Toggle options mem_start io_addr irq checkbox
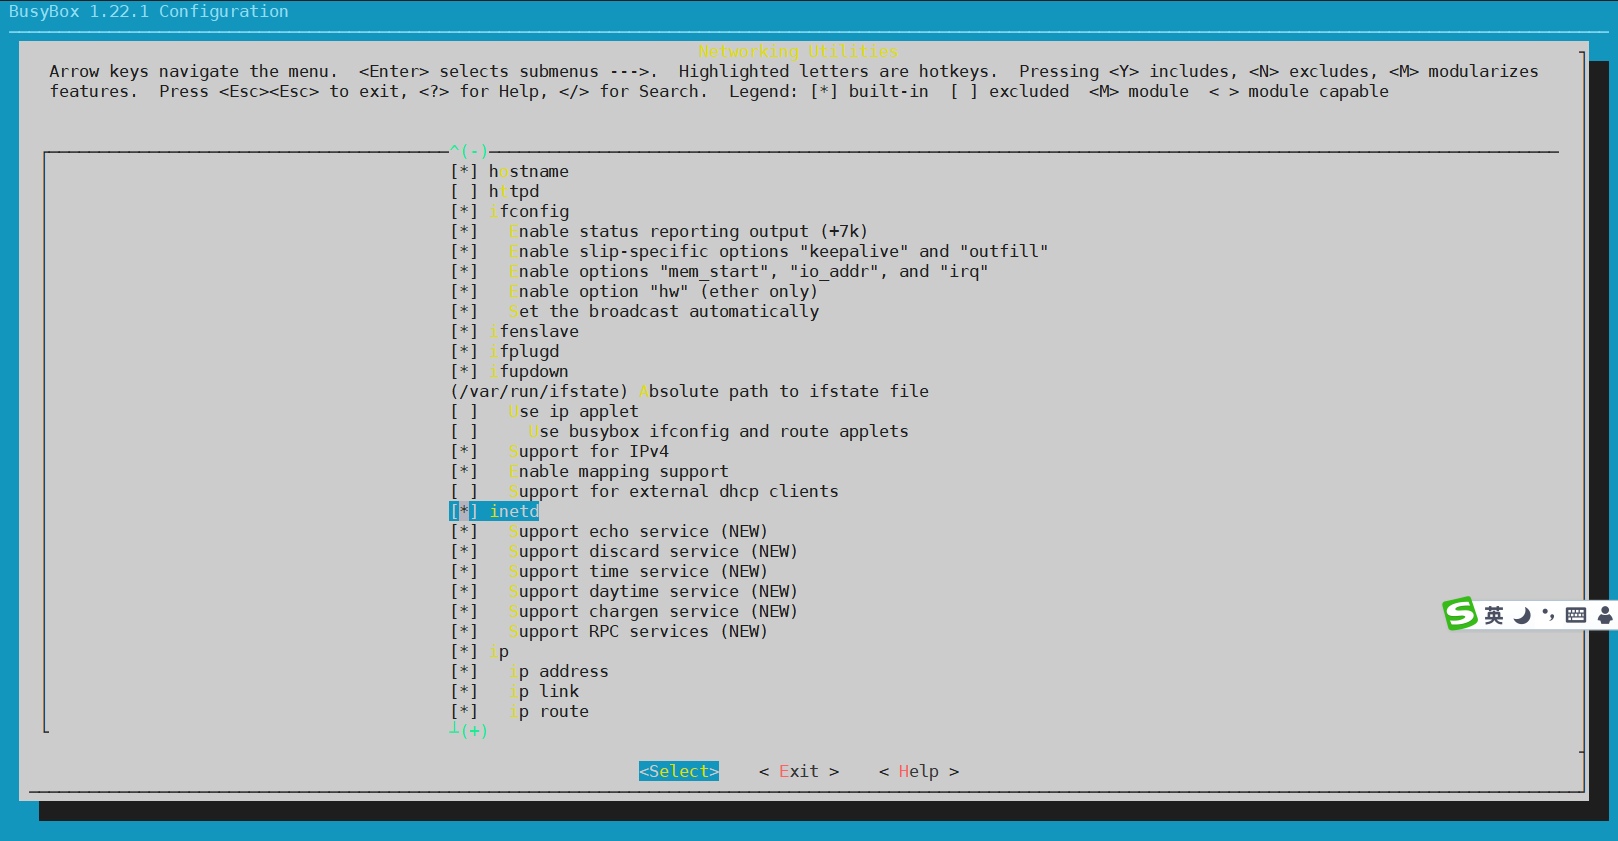The height and width of the screenshot is (841, 1618). (x=464, y=272)
